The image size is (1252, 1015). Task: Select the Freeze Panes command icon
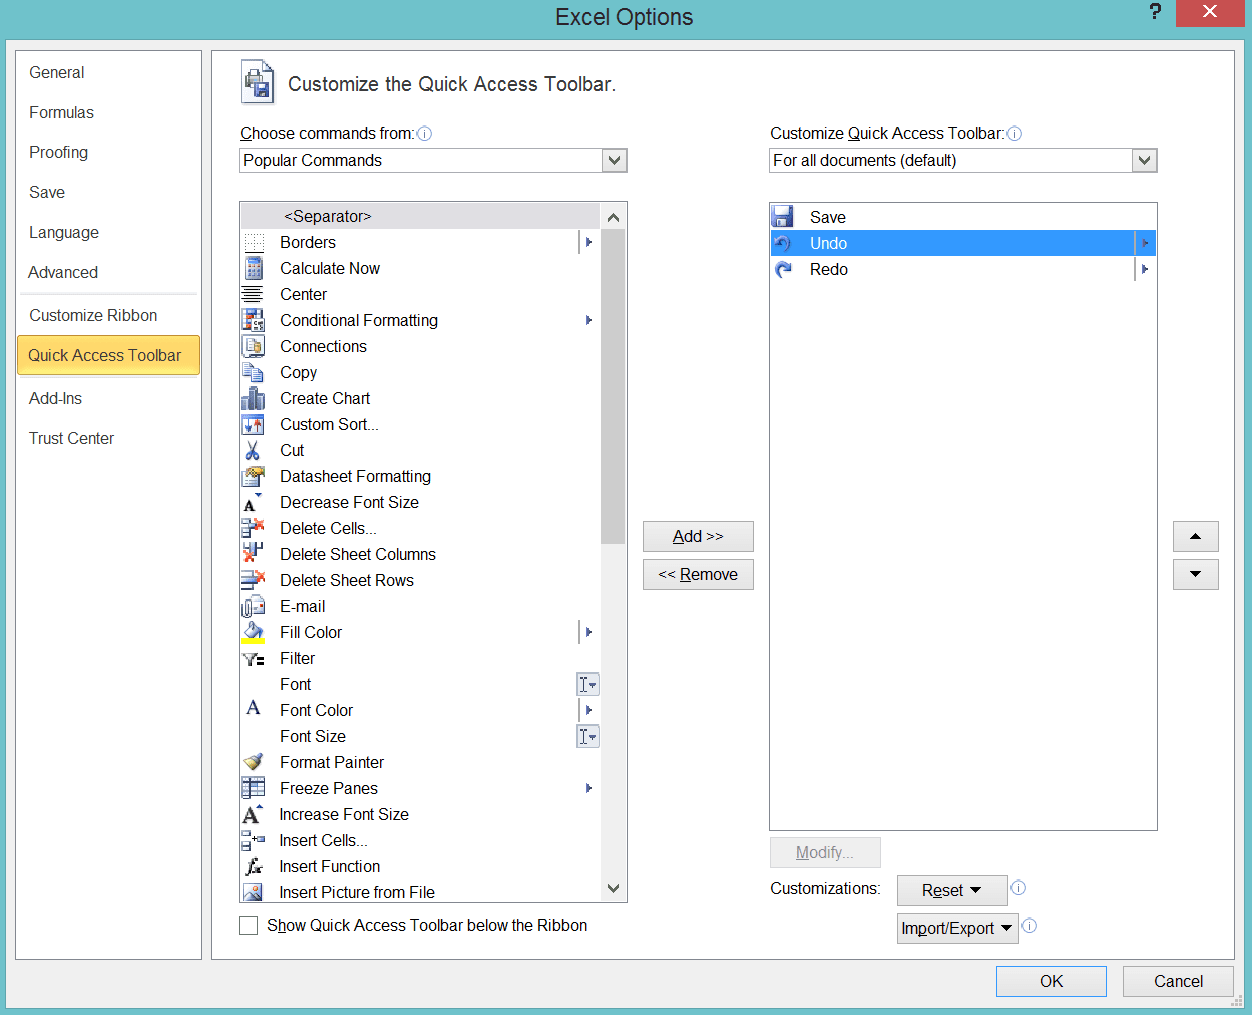pos(252,788)
